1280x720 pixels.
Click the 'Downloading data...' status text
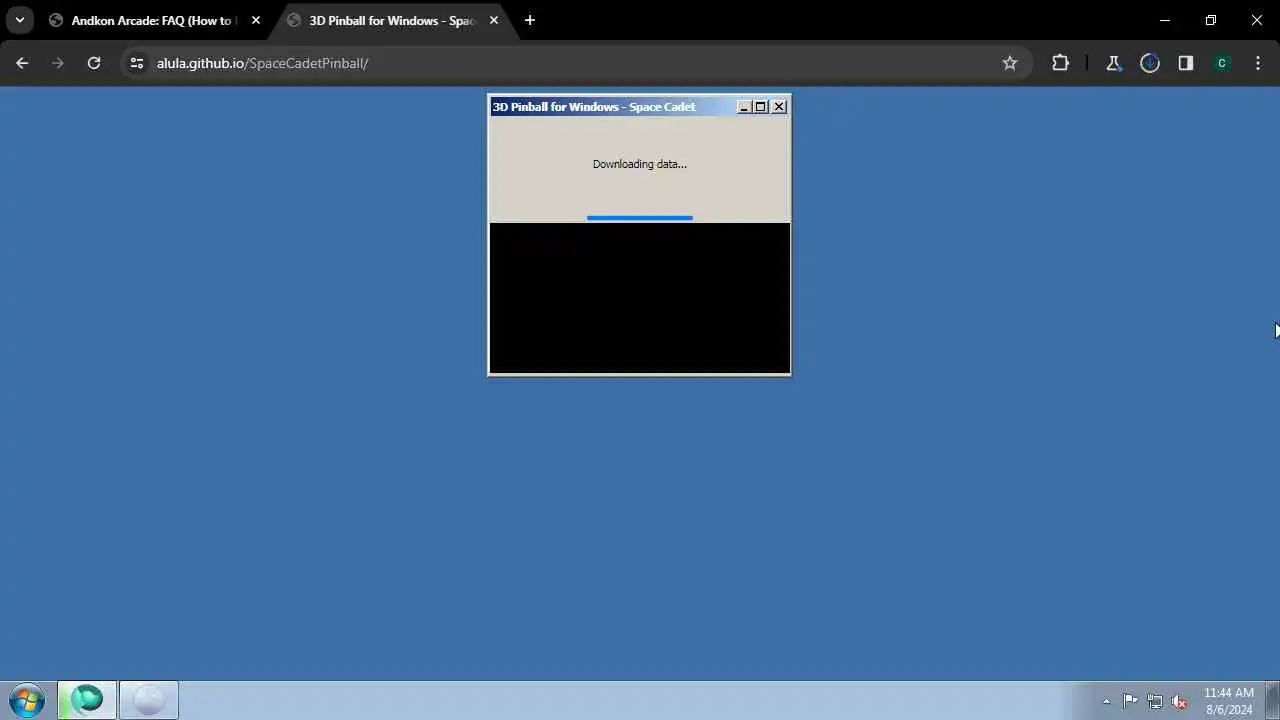coord(640,164)
